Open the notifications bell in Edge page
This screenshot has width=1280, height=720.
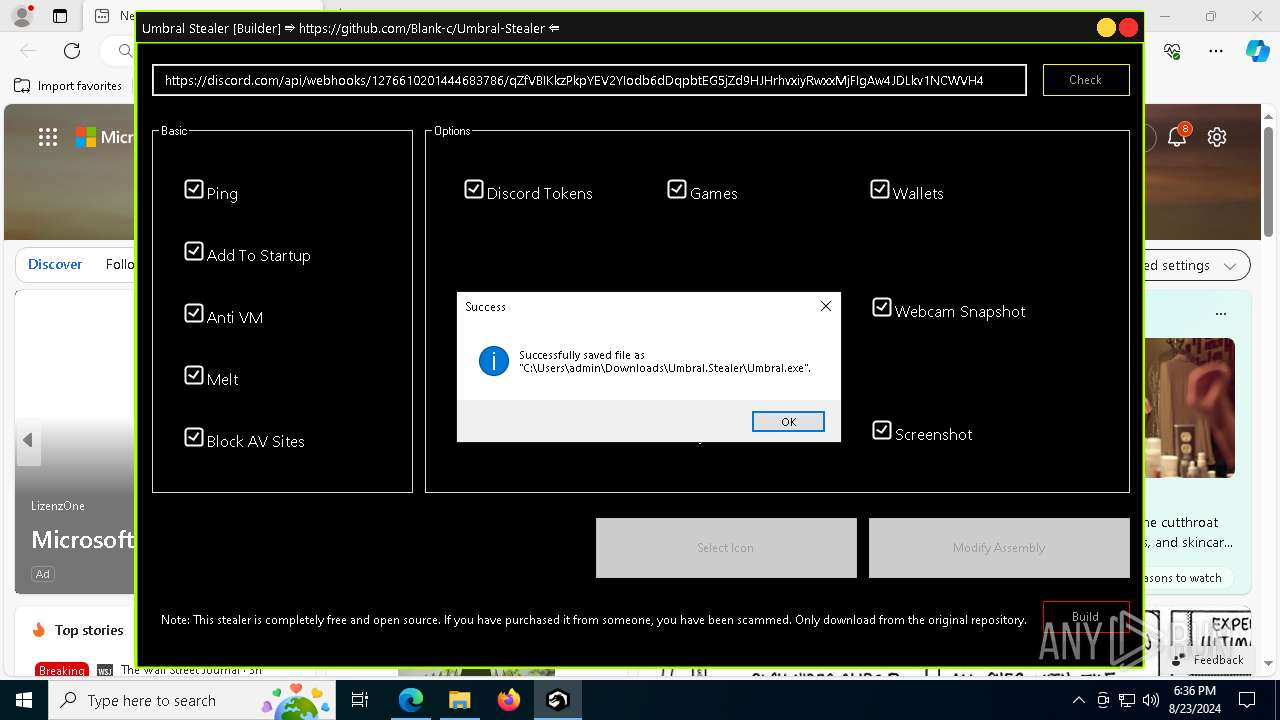1177,137
